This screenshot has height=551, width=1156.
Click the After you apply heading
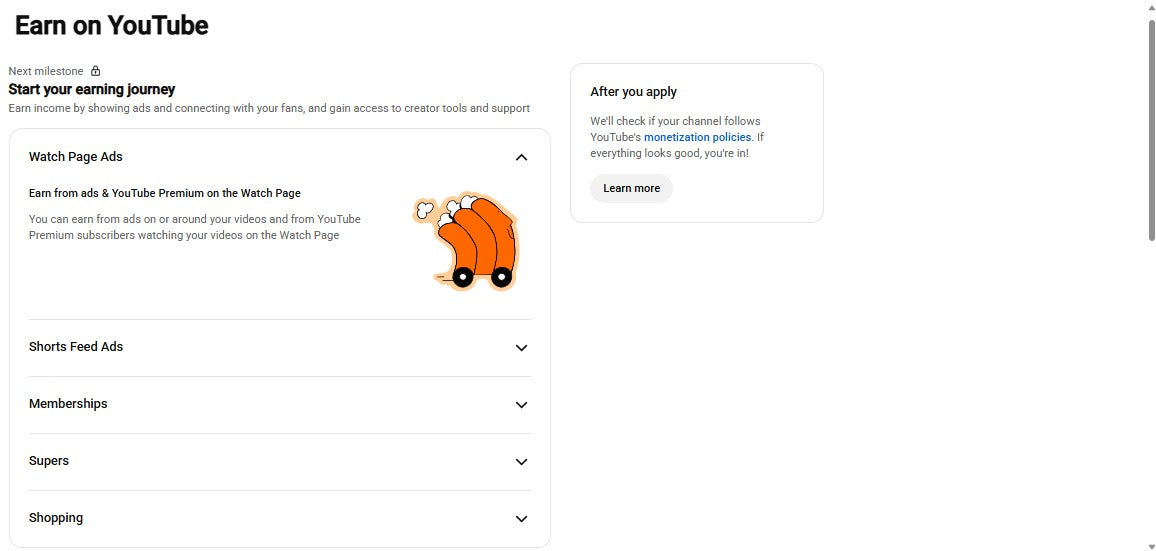click(633, 91)
